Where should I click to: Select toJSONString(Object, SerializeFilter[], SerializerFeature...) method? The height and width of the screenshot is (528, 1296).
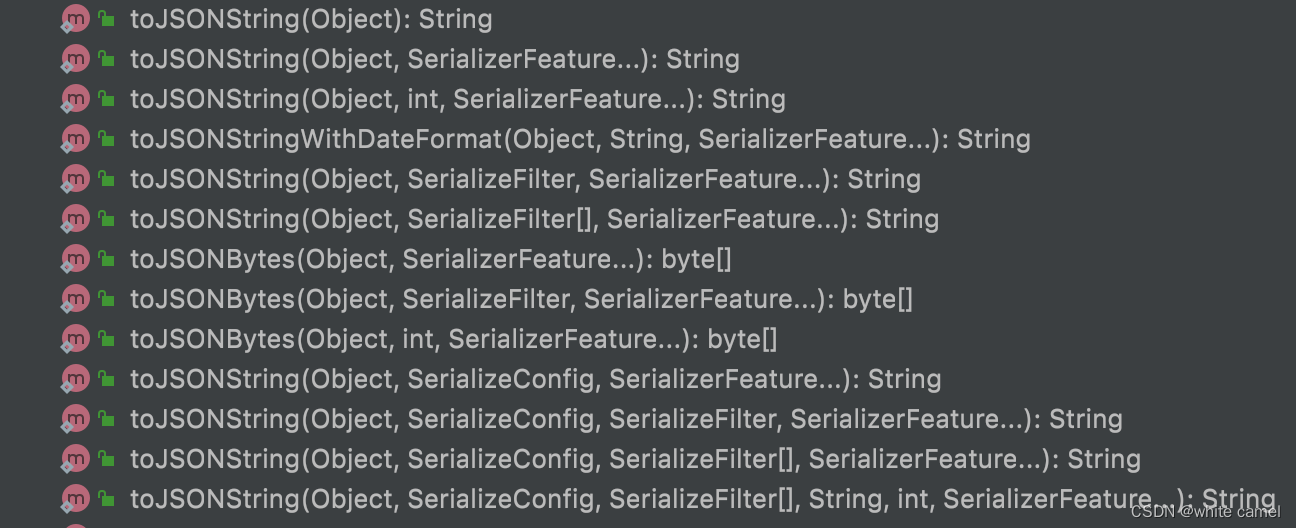click(534, 219)
